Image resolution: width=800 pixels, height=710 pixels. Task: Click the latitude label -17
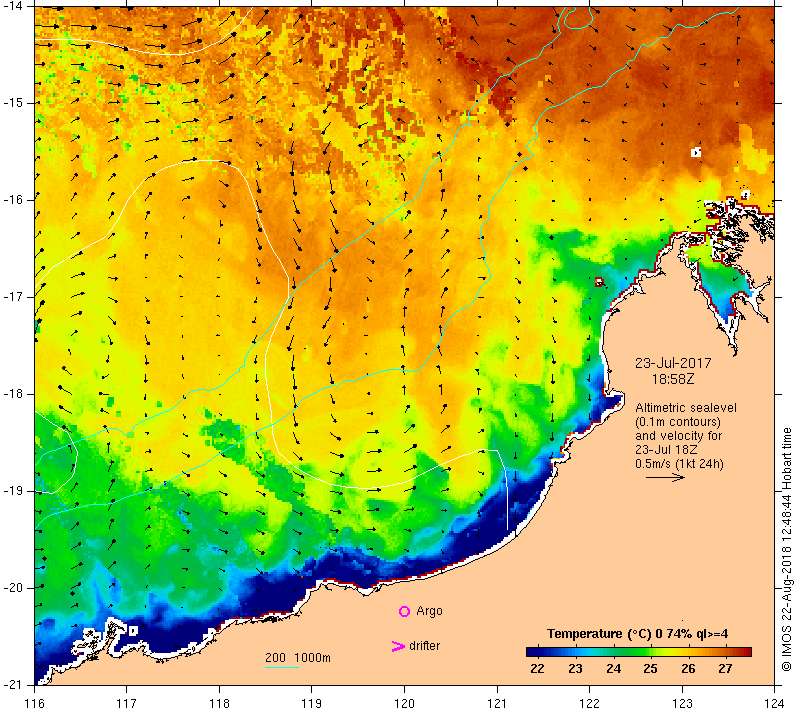pyautogui.click(x=13, y=297)
